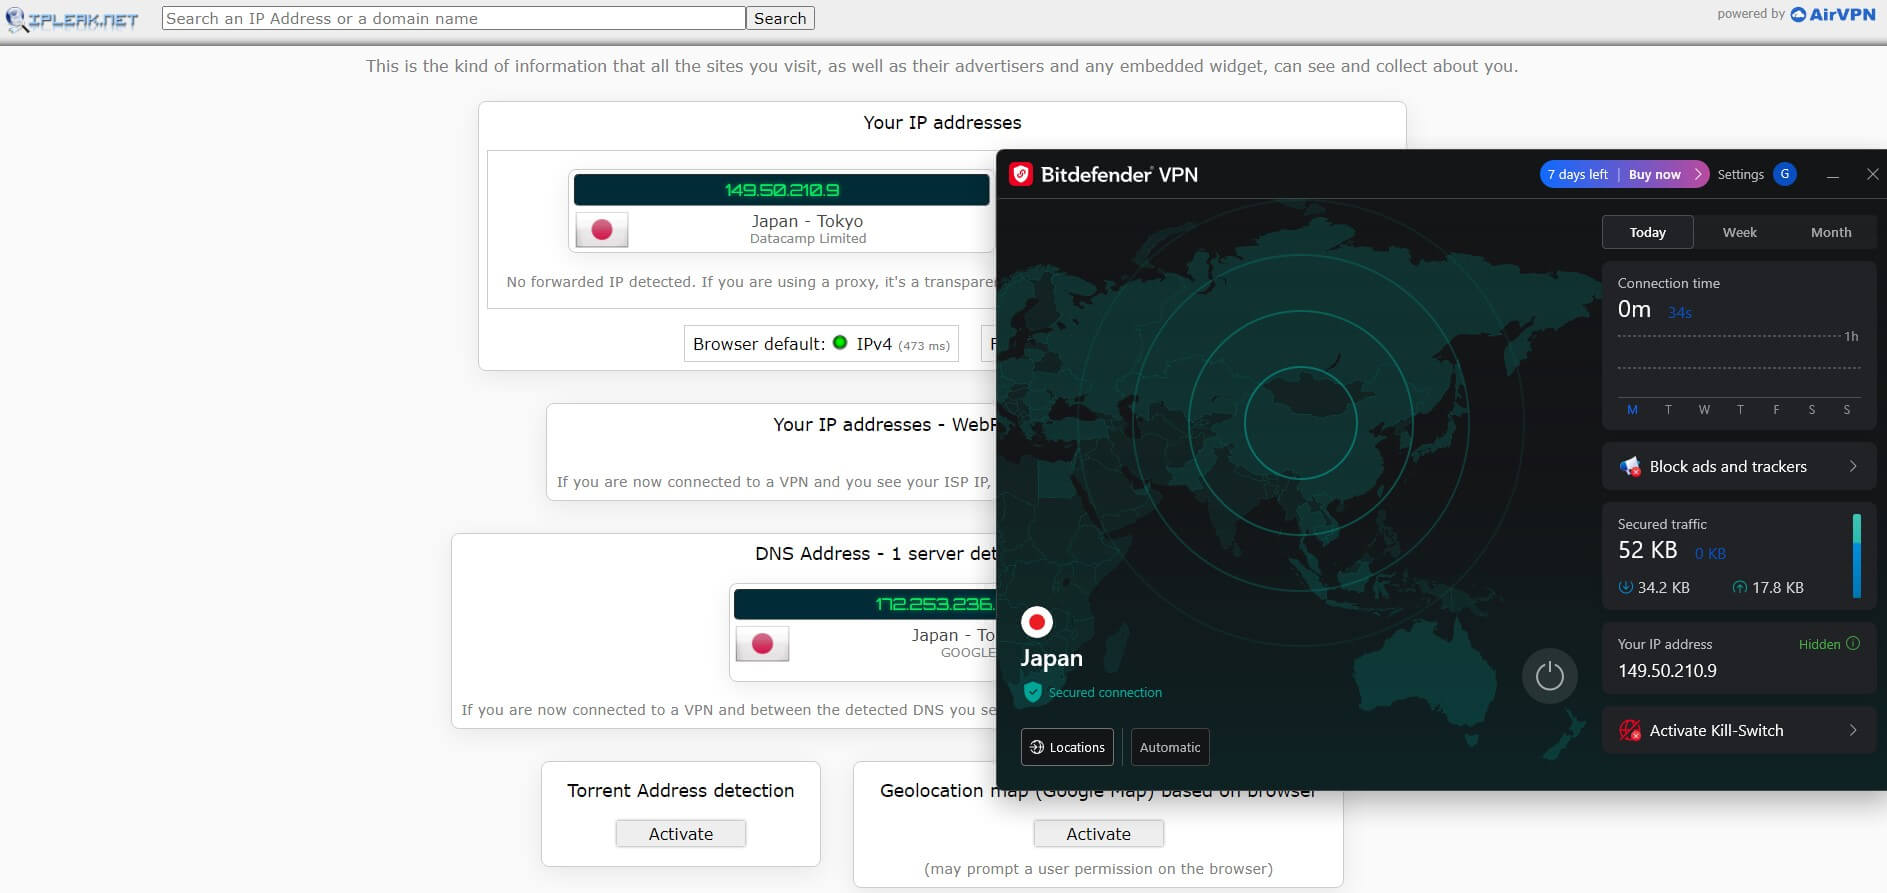Click the Japan flag under IP 149.50.210.9

pyautogui.click(x=602, y=230)
